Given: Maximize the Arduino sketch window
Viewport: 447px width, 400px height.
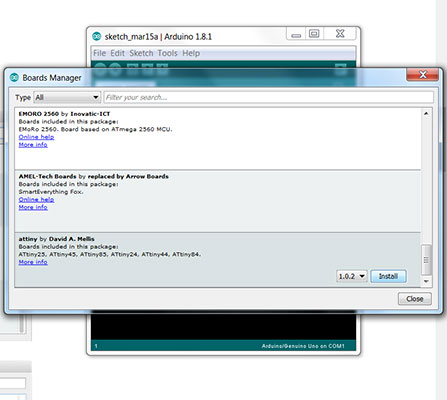Looking at the screenshot, I should pos(314,34).
